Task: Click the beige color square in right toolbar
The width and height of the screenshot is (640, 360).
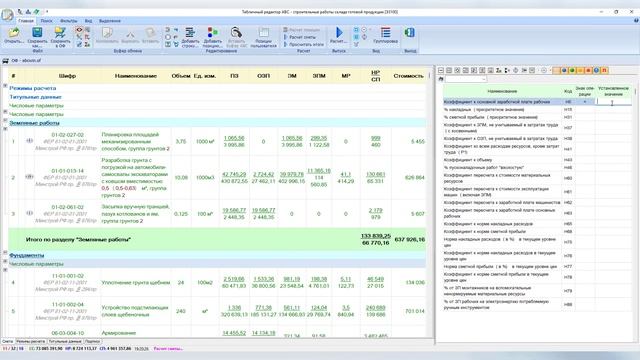Action: click(556, 71)
